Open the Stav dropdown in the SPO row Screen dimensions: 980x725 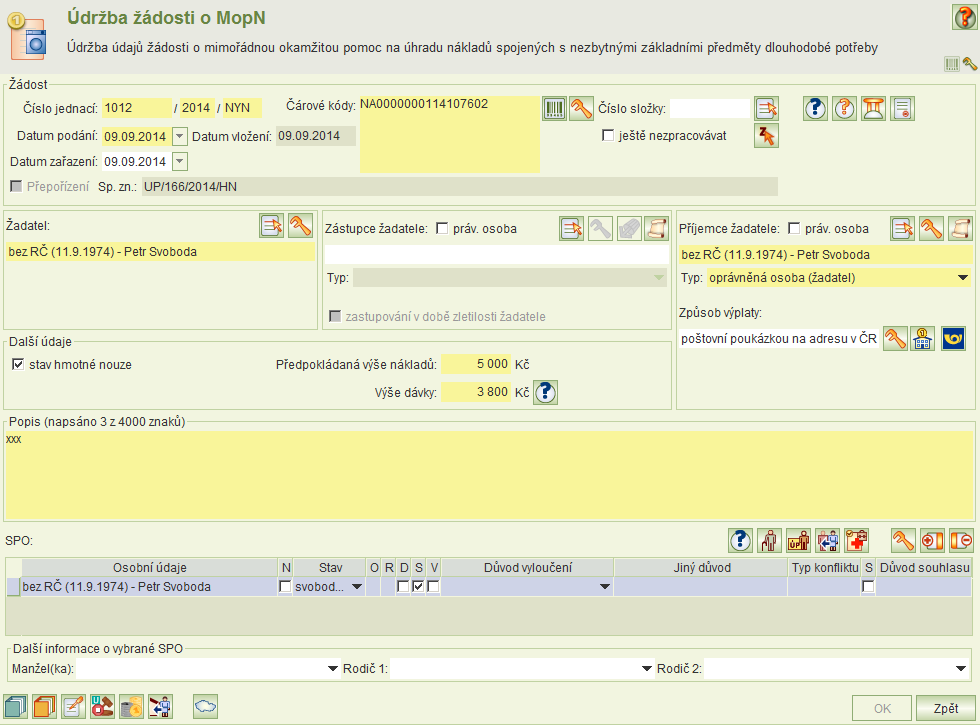pos(357,586)
